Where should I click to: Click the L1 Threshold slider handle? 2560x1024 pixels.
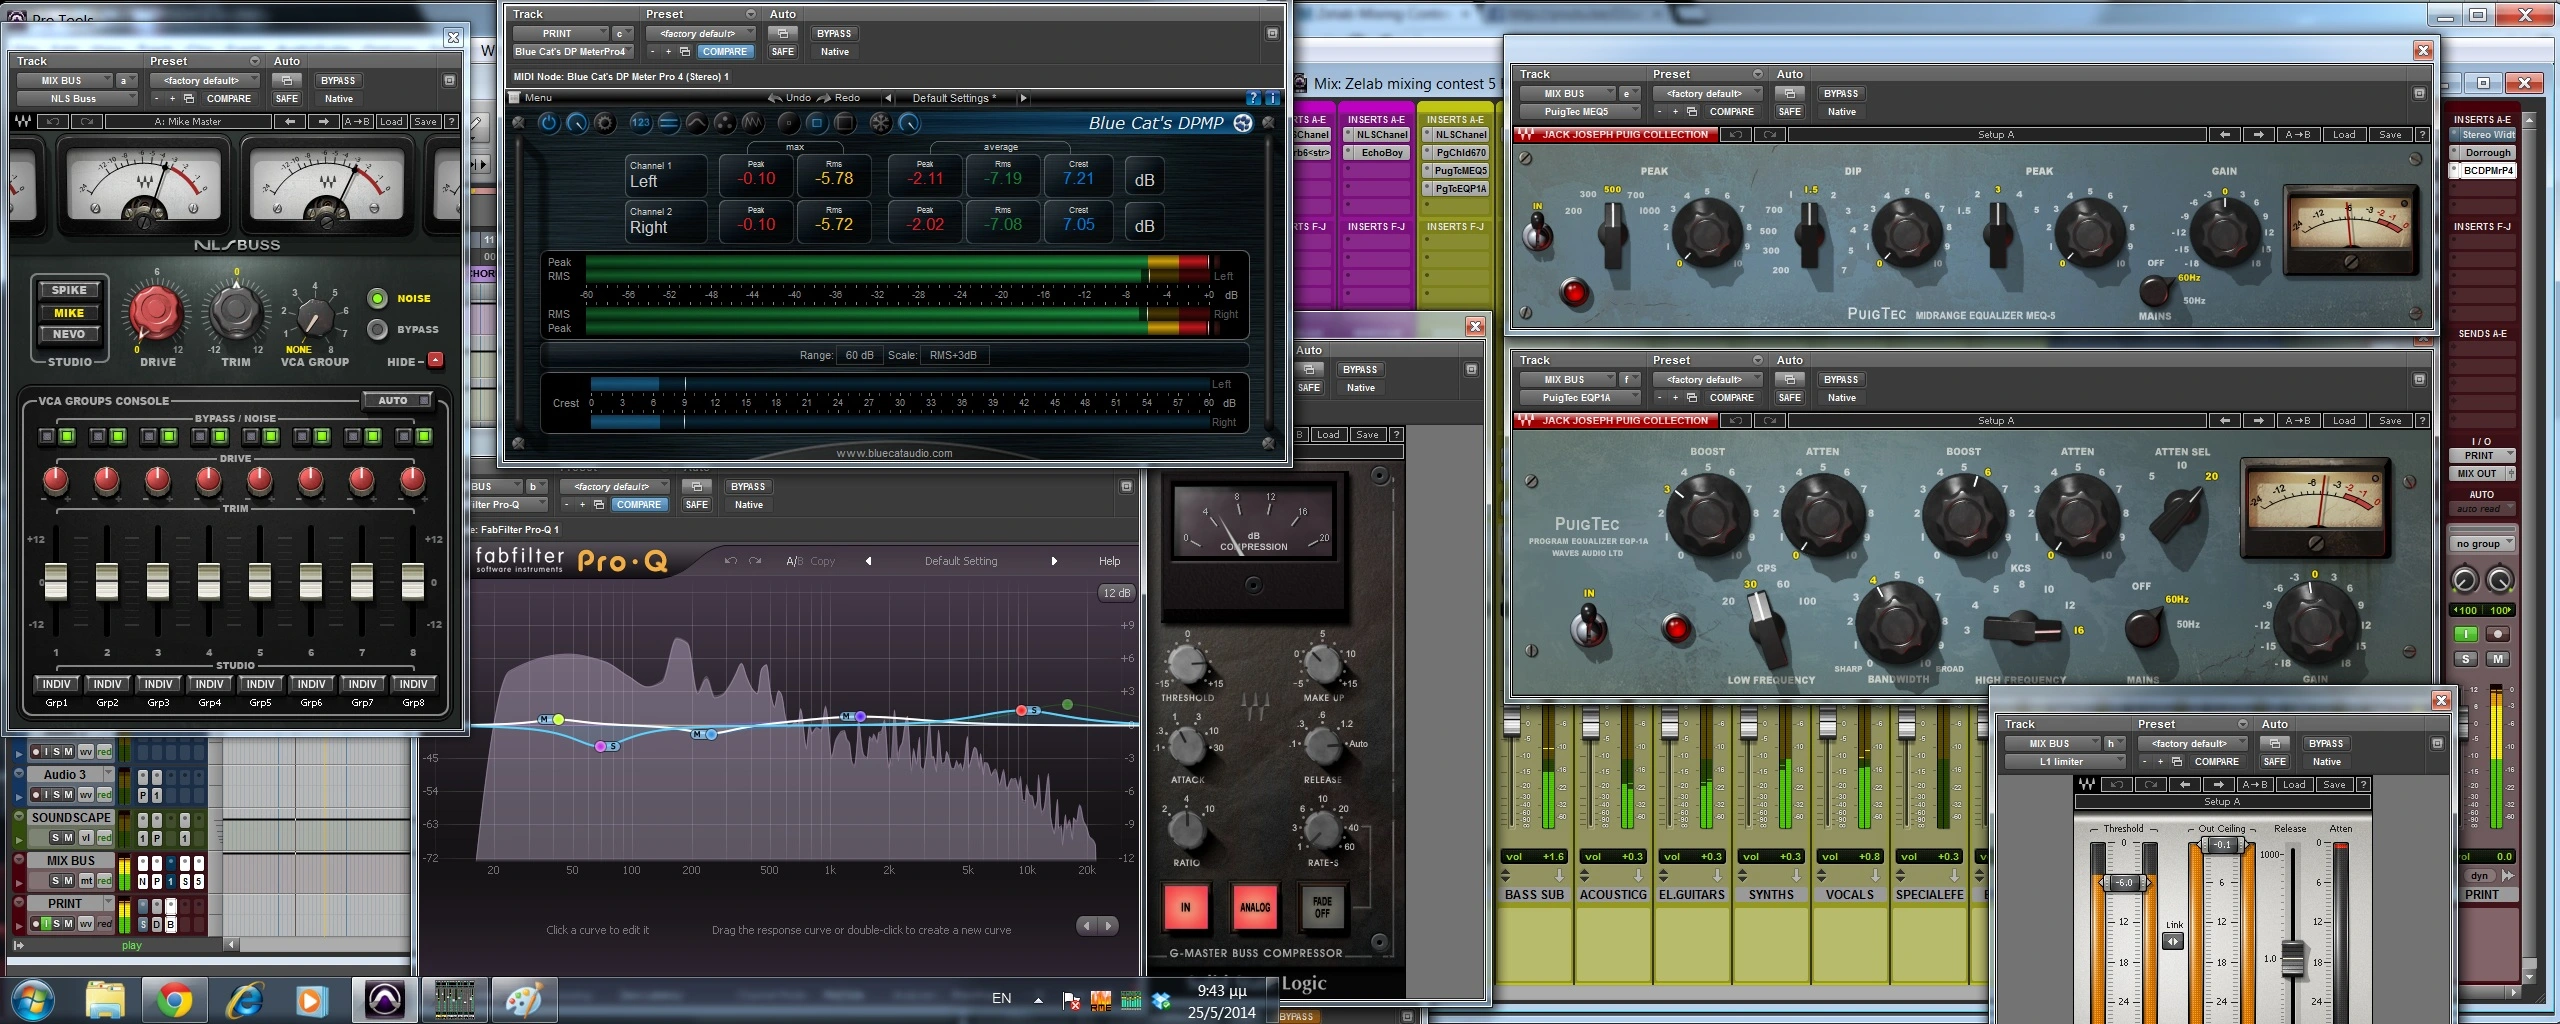pyautogui.click(x=2123, y=883)
